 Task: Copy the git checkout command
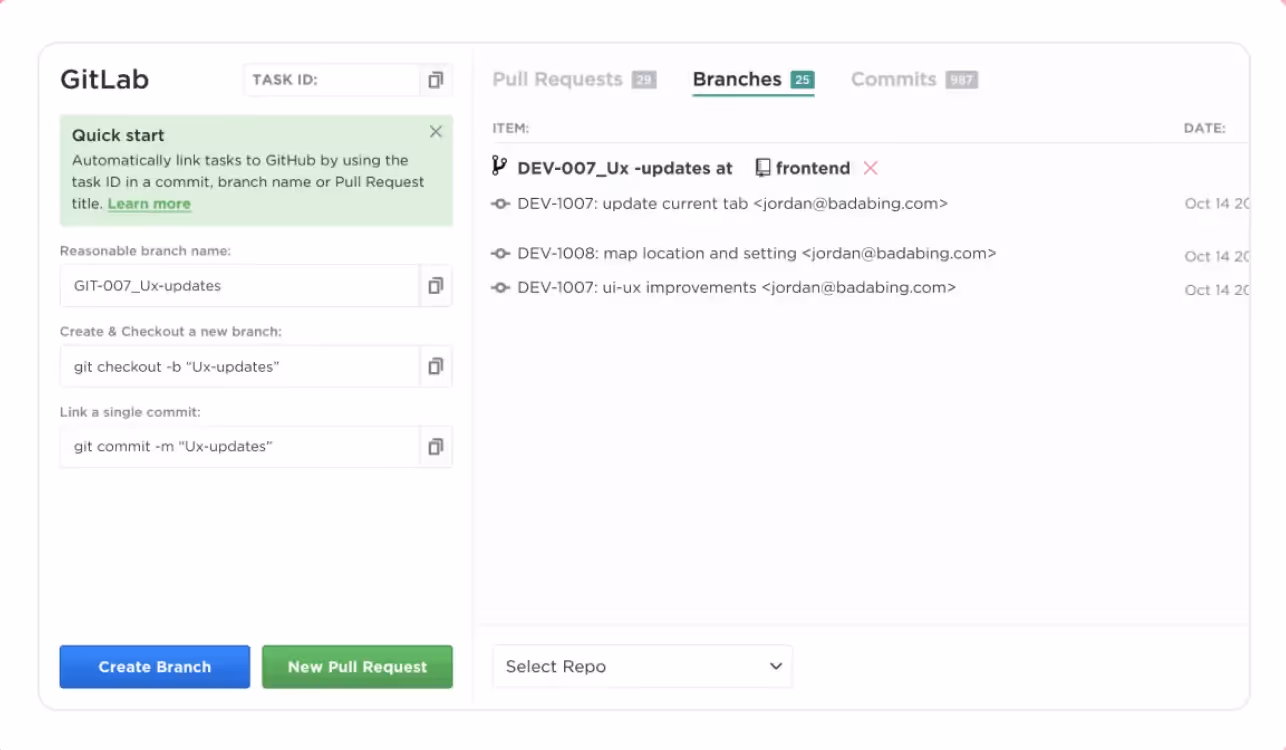[435, 367]
